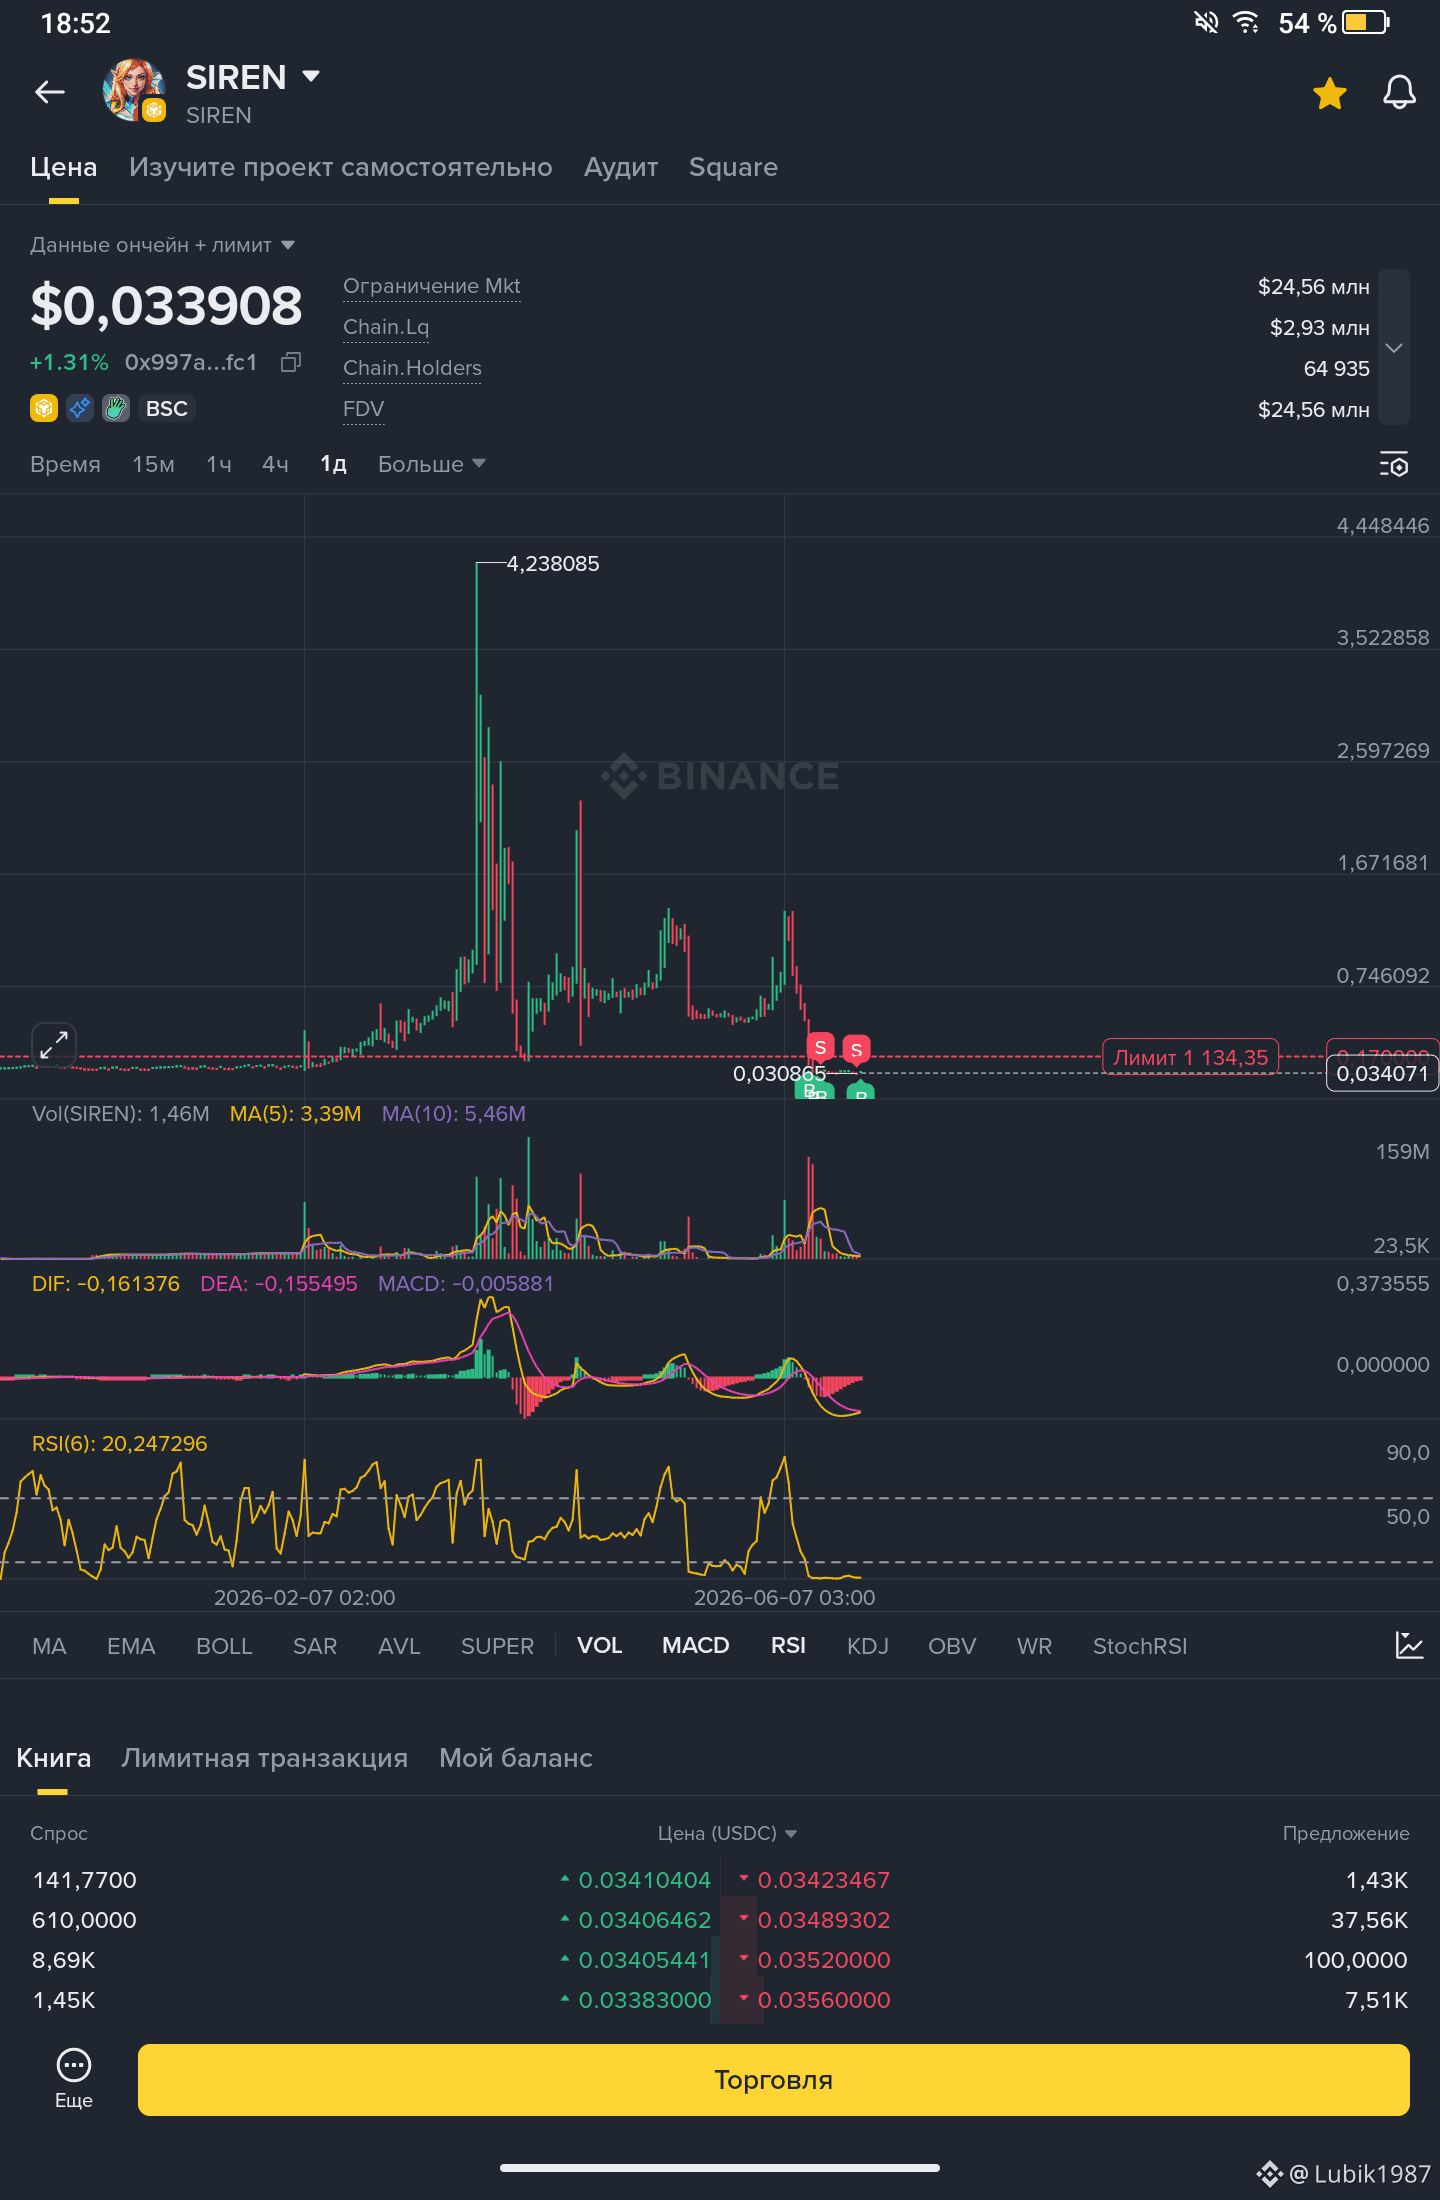
Task: Toggle the favorite star icon
Action: (1330, 94)
